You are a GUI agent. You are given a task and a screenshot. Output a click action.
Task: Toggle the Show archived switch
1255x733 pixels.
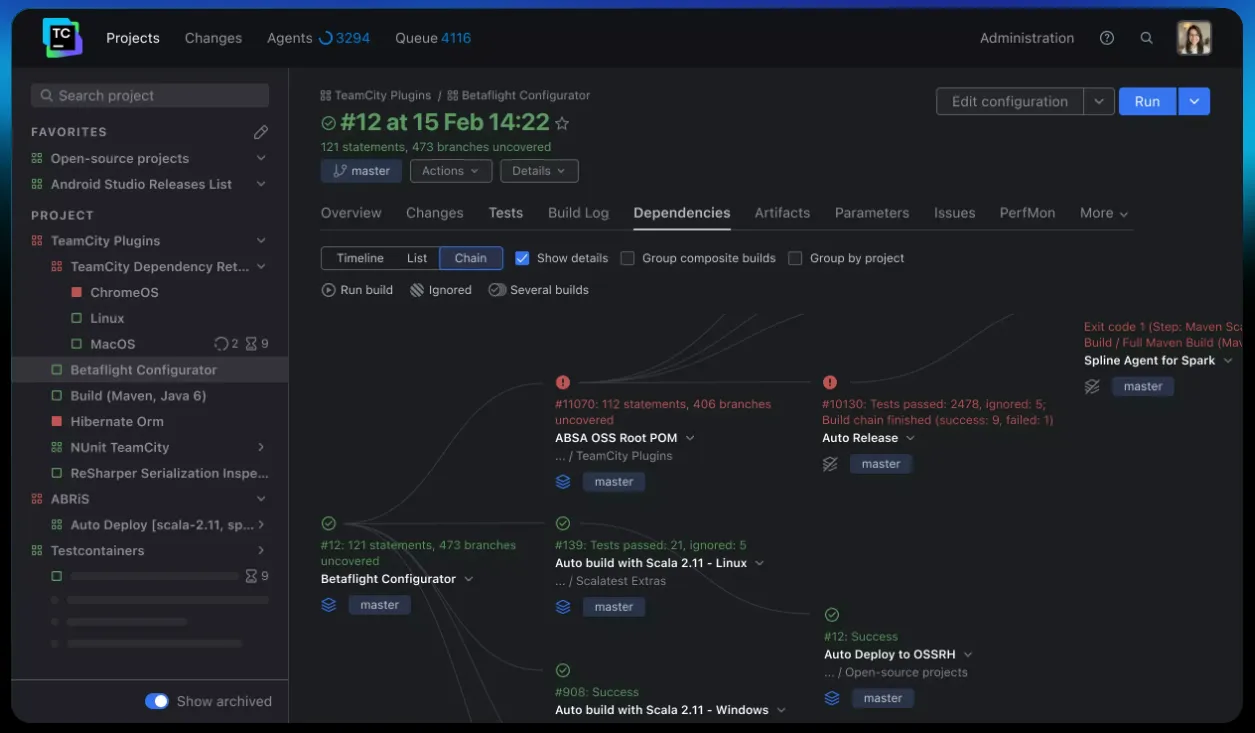(157, 701)
